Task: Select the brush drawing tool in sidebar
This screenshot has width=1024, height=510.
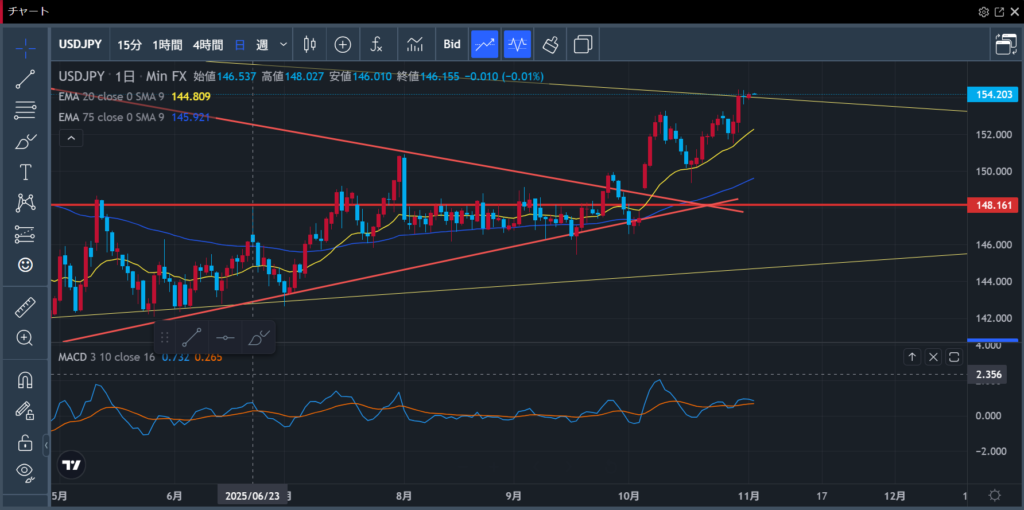Action: pos(26,141)
